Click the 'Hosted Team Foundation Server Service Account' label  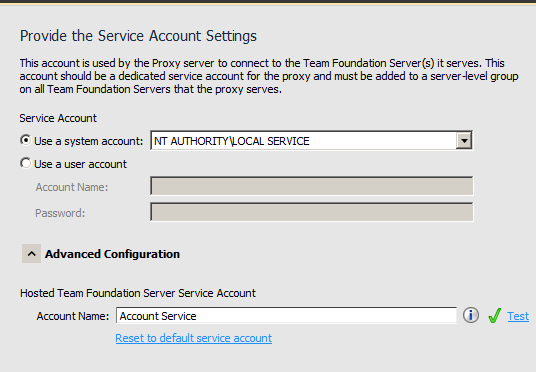pyautogui.click(x=138, y=293)
